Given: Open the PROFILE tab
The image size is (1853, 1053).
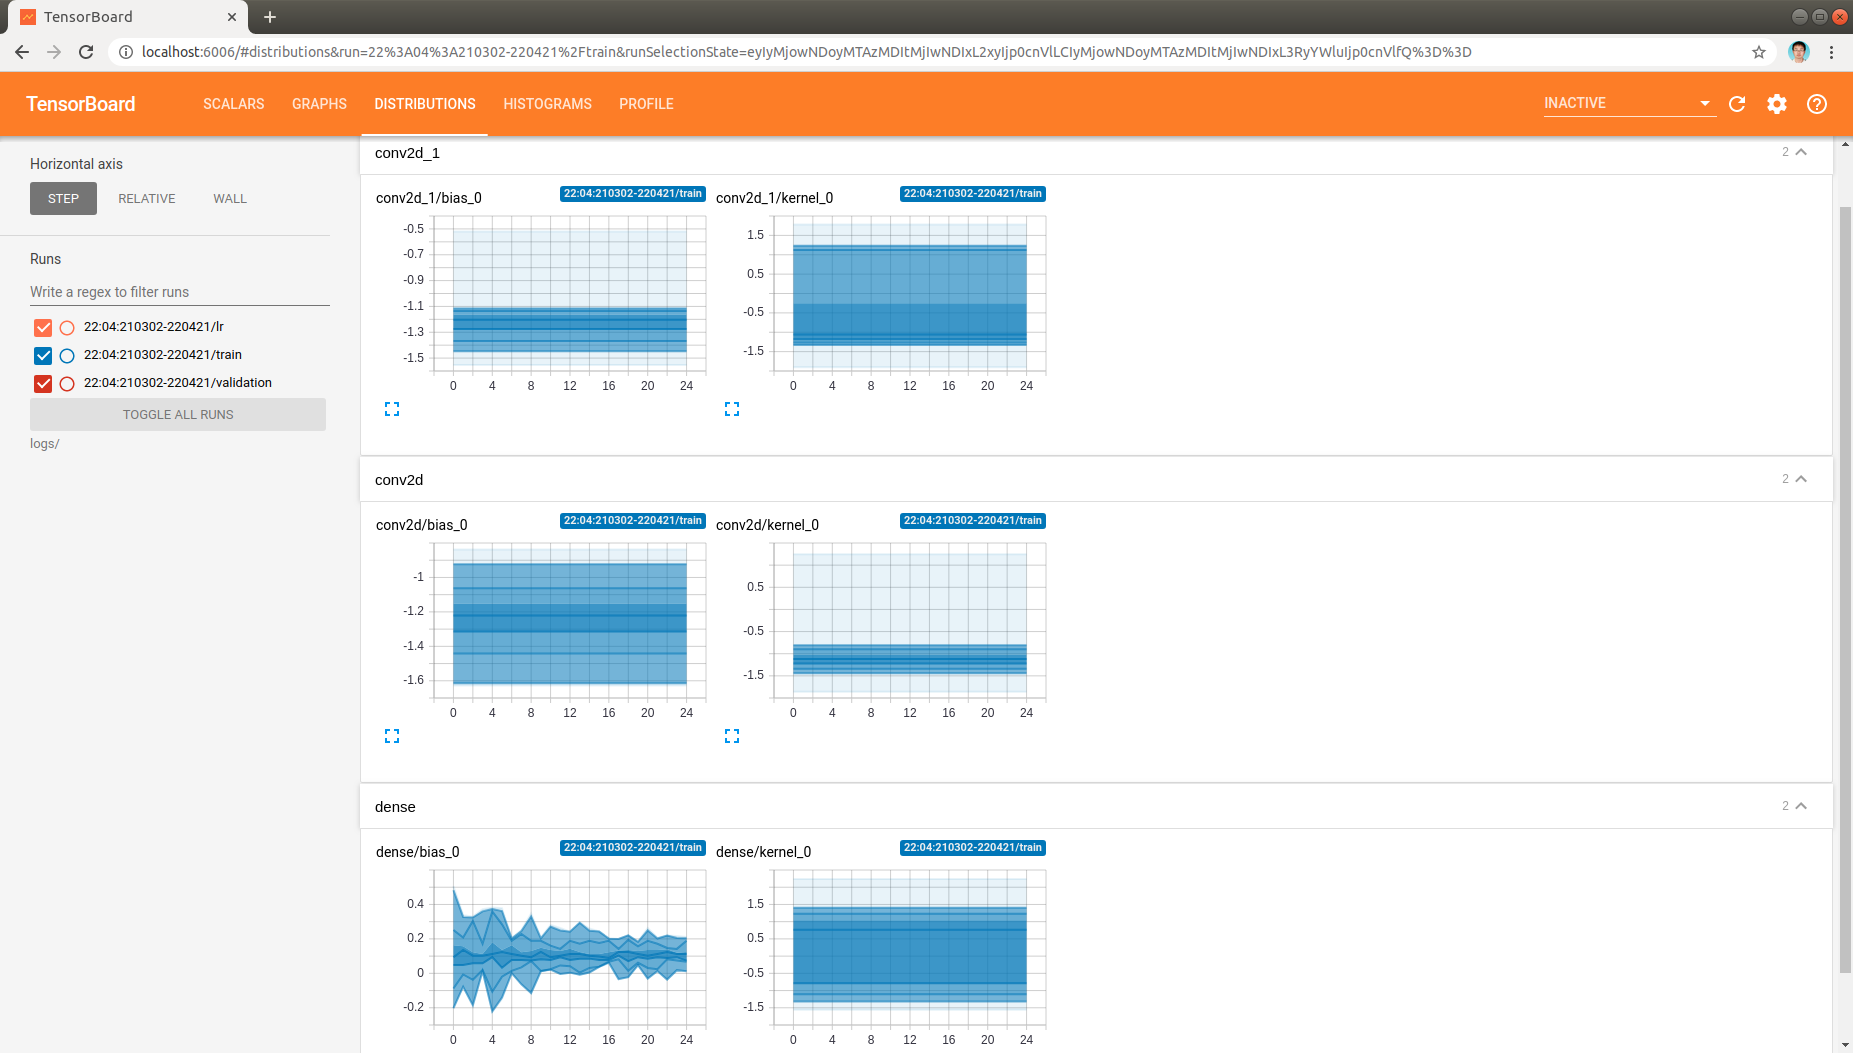Looking at the screenshot, I should (646, 104).
